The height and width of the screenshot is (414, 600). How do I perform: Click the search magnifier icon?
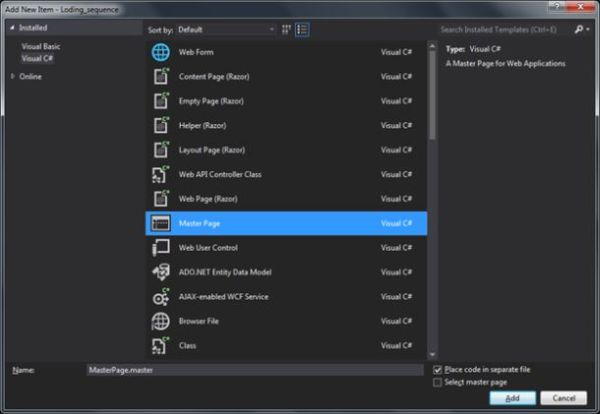click(579, 29)
